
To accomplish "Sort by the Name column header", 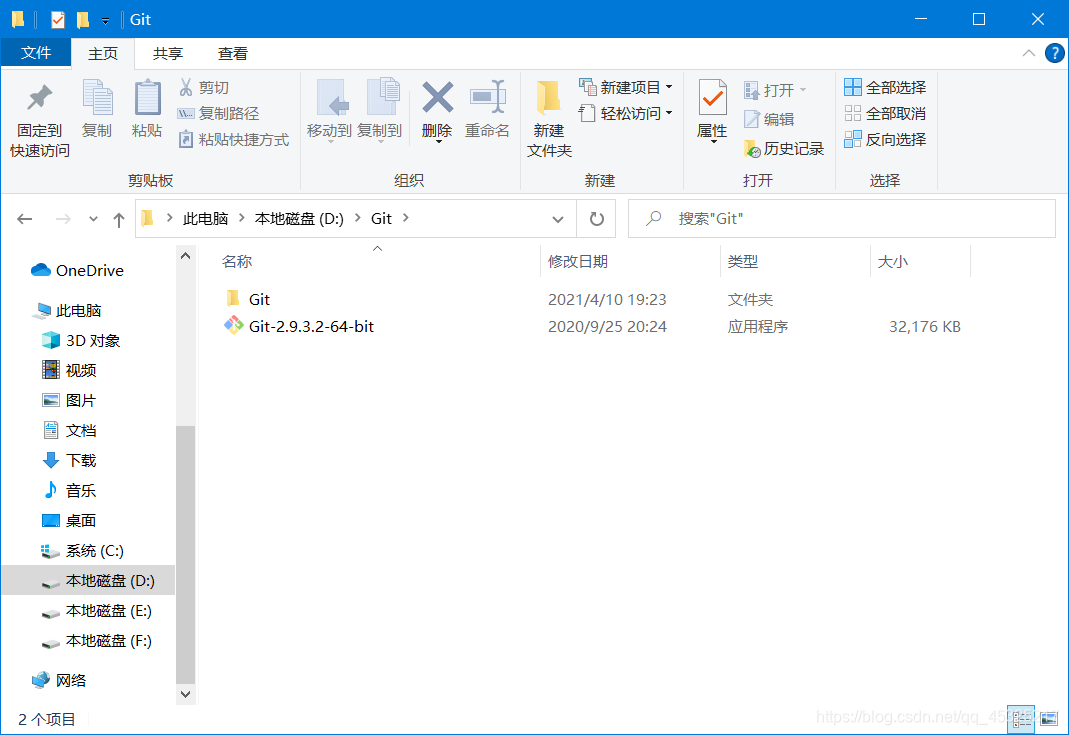I will [x=376, y=261].
